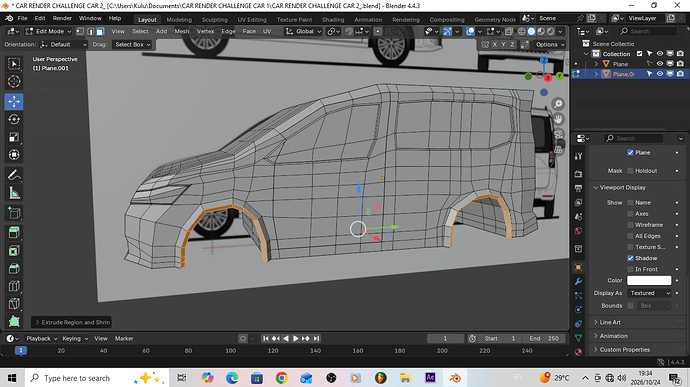The width and height of the screenshot is (690, 387).
Task: Select the Bevel tool
Action: [14, 269]
